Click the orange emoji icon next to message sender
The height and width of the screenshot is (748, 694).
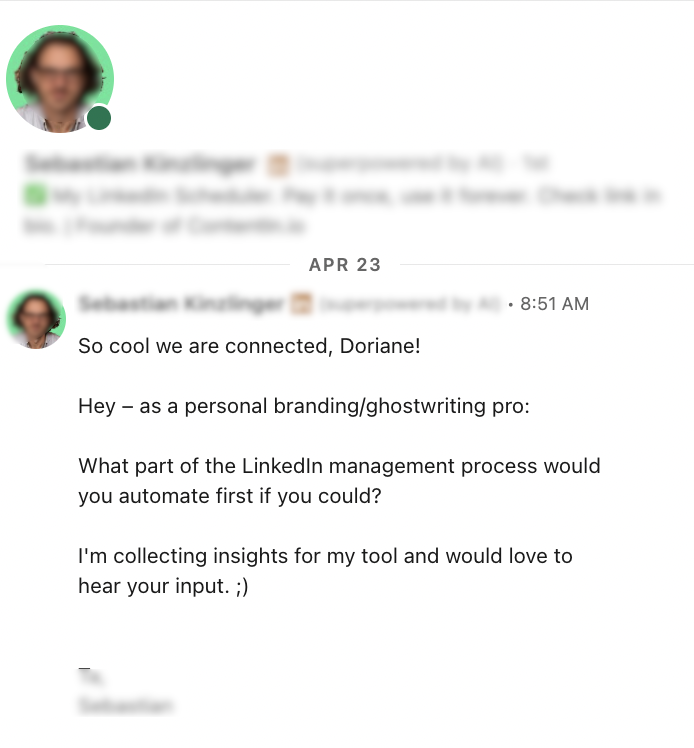tap(301, 304)
